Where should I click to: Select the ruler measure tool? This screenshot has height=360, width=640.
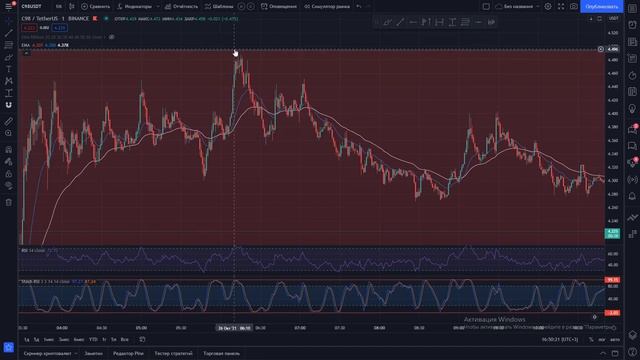(9, 121)
